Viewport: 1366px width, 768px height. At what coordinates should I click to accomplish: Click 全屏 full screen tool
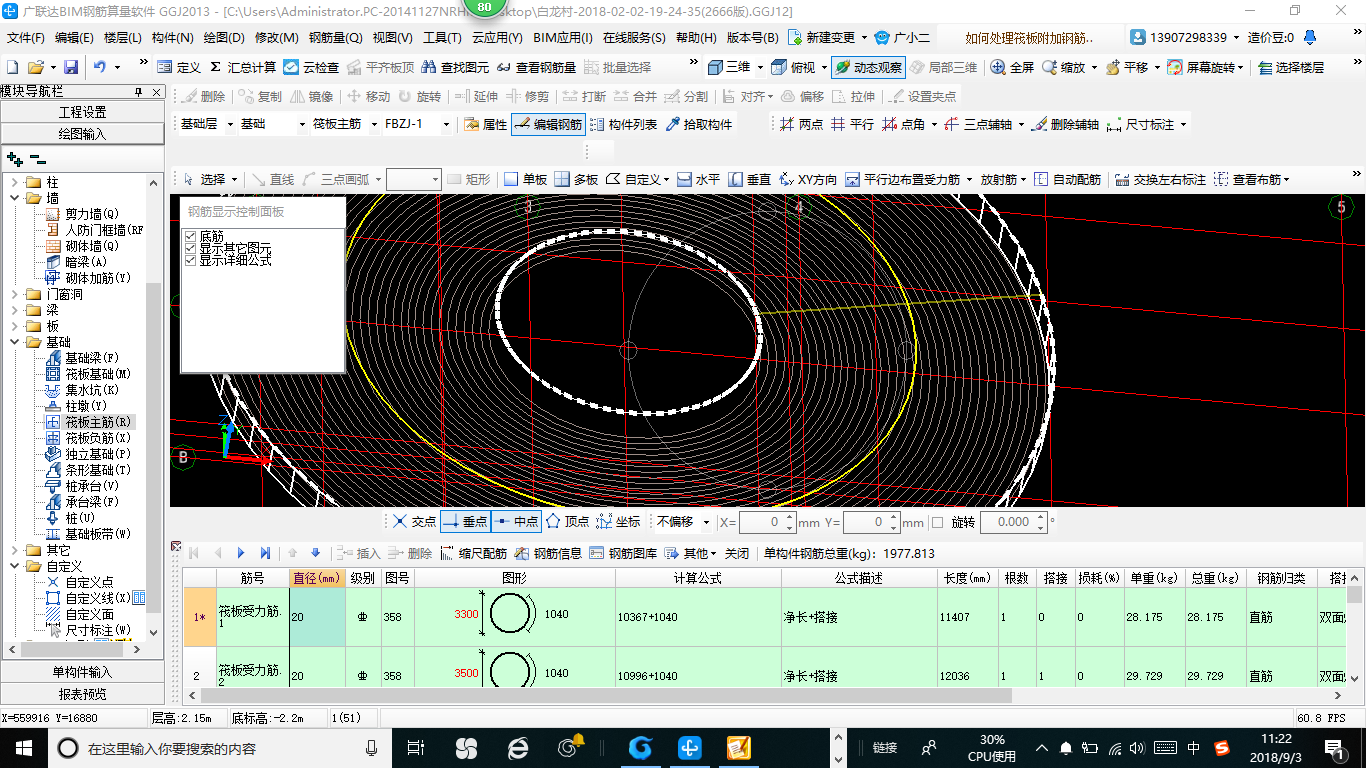(x=1012, y=67)
